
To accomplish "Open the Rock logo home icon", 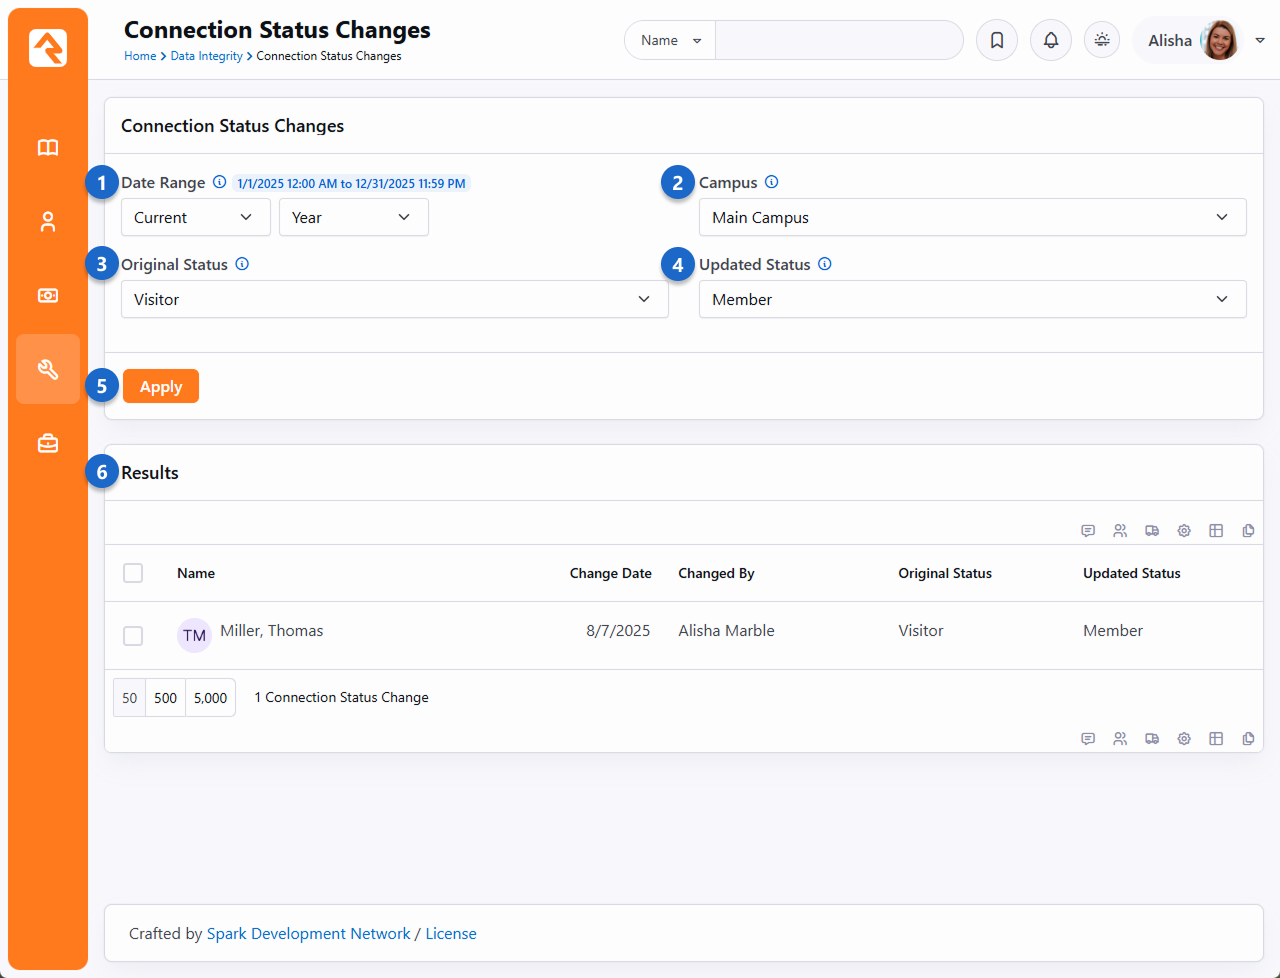I will point(48,48).
